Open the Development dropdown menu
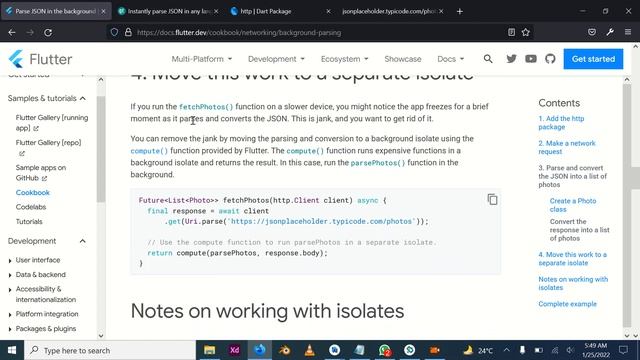This screenshot has width=640, height=360. [276, 59]
